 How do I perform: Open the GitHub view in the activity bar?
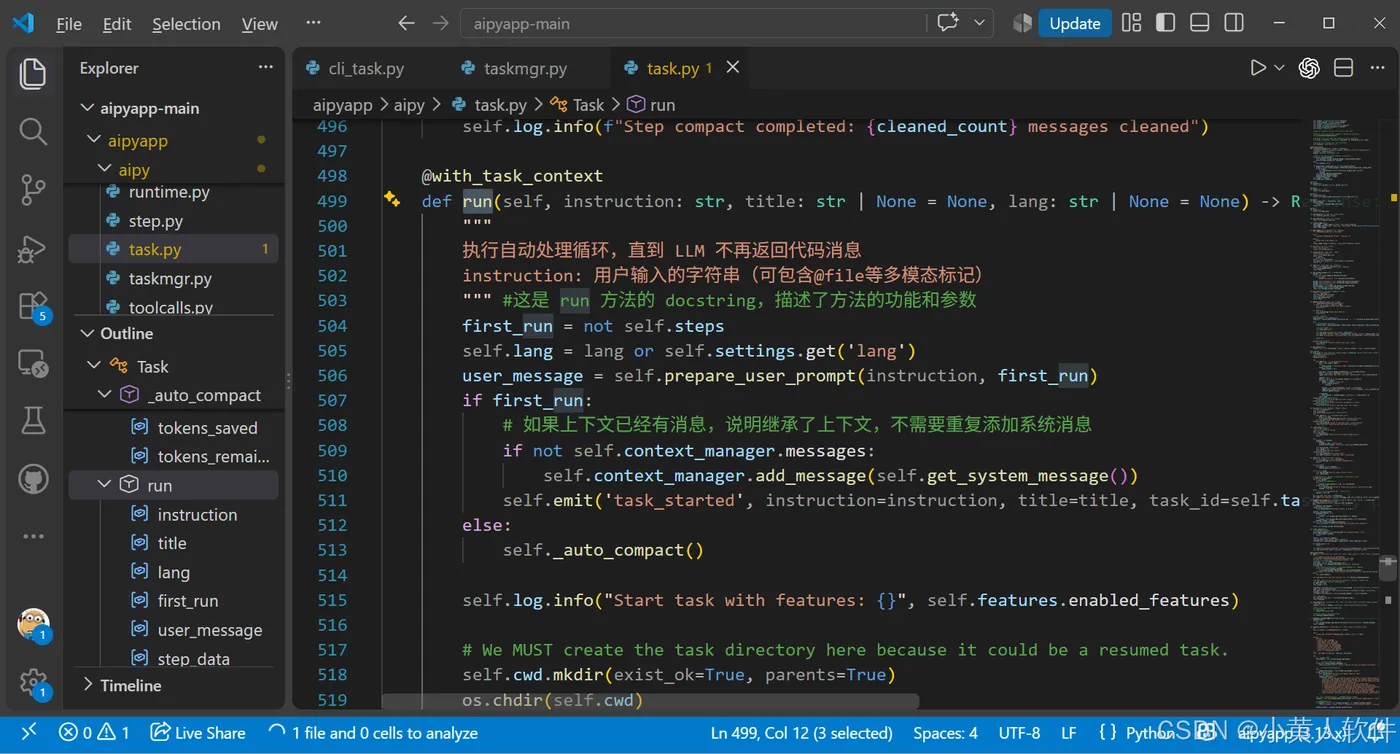(x=33, y=479)
